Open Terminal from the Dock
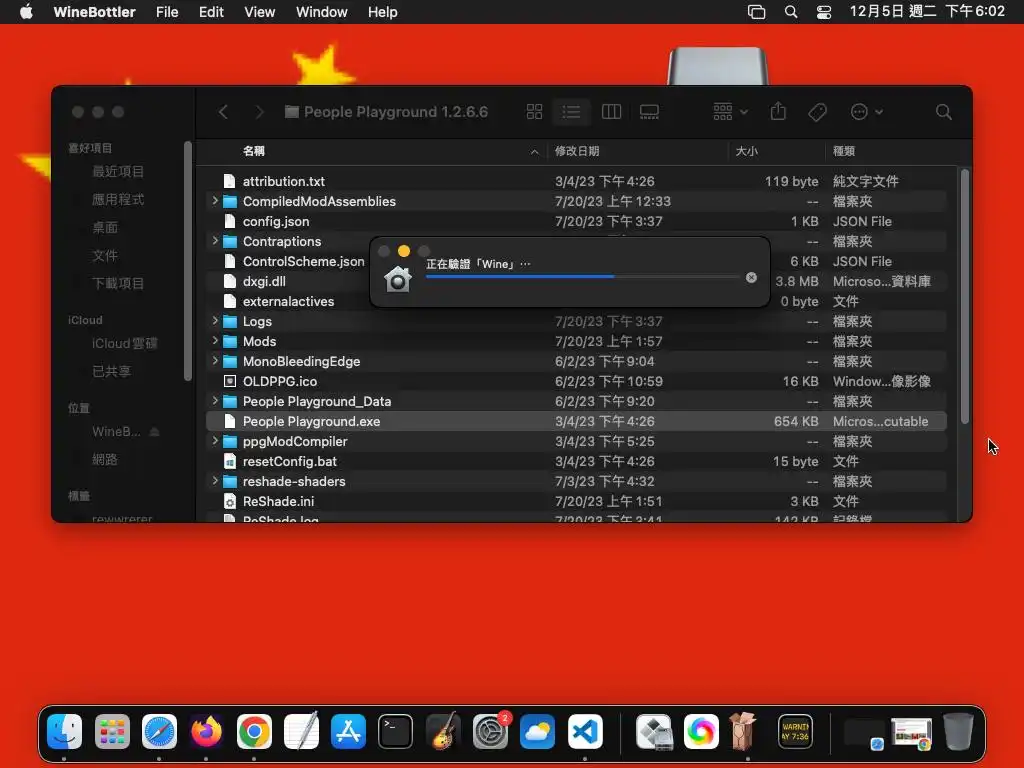The image size is (1024, 768). (395, 731)
